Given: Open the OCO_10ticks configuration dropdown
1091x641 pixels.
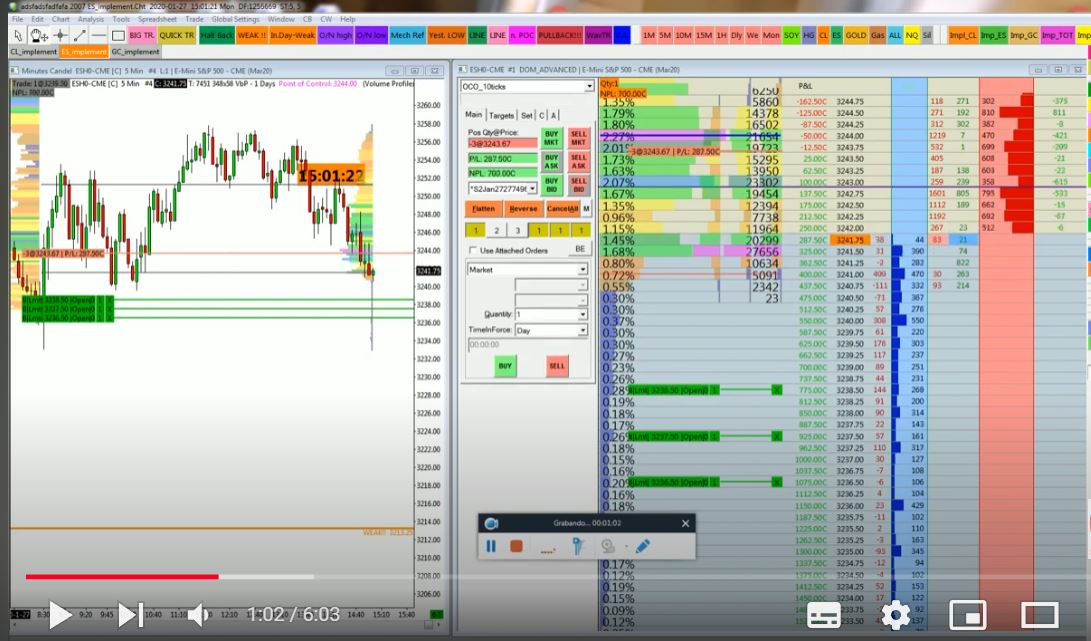Looking at the screenshot, I should coord(589,86).
